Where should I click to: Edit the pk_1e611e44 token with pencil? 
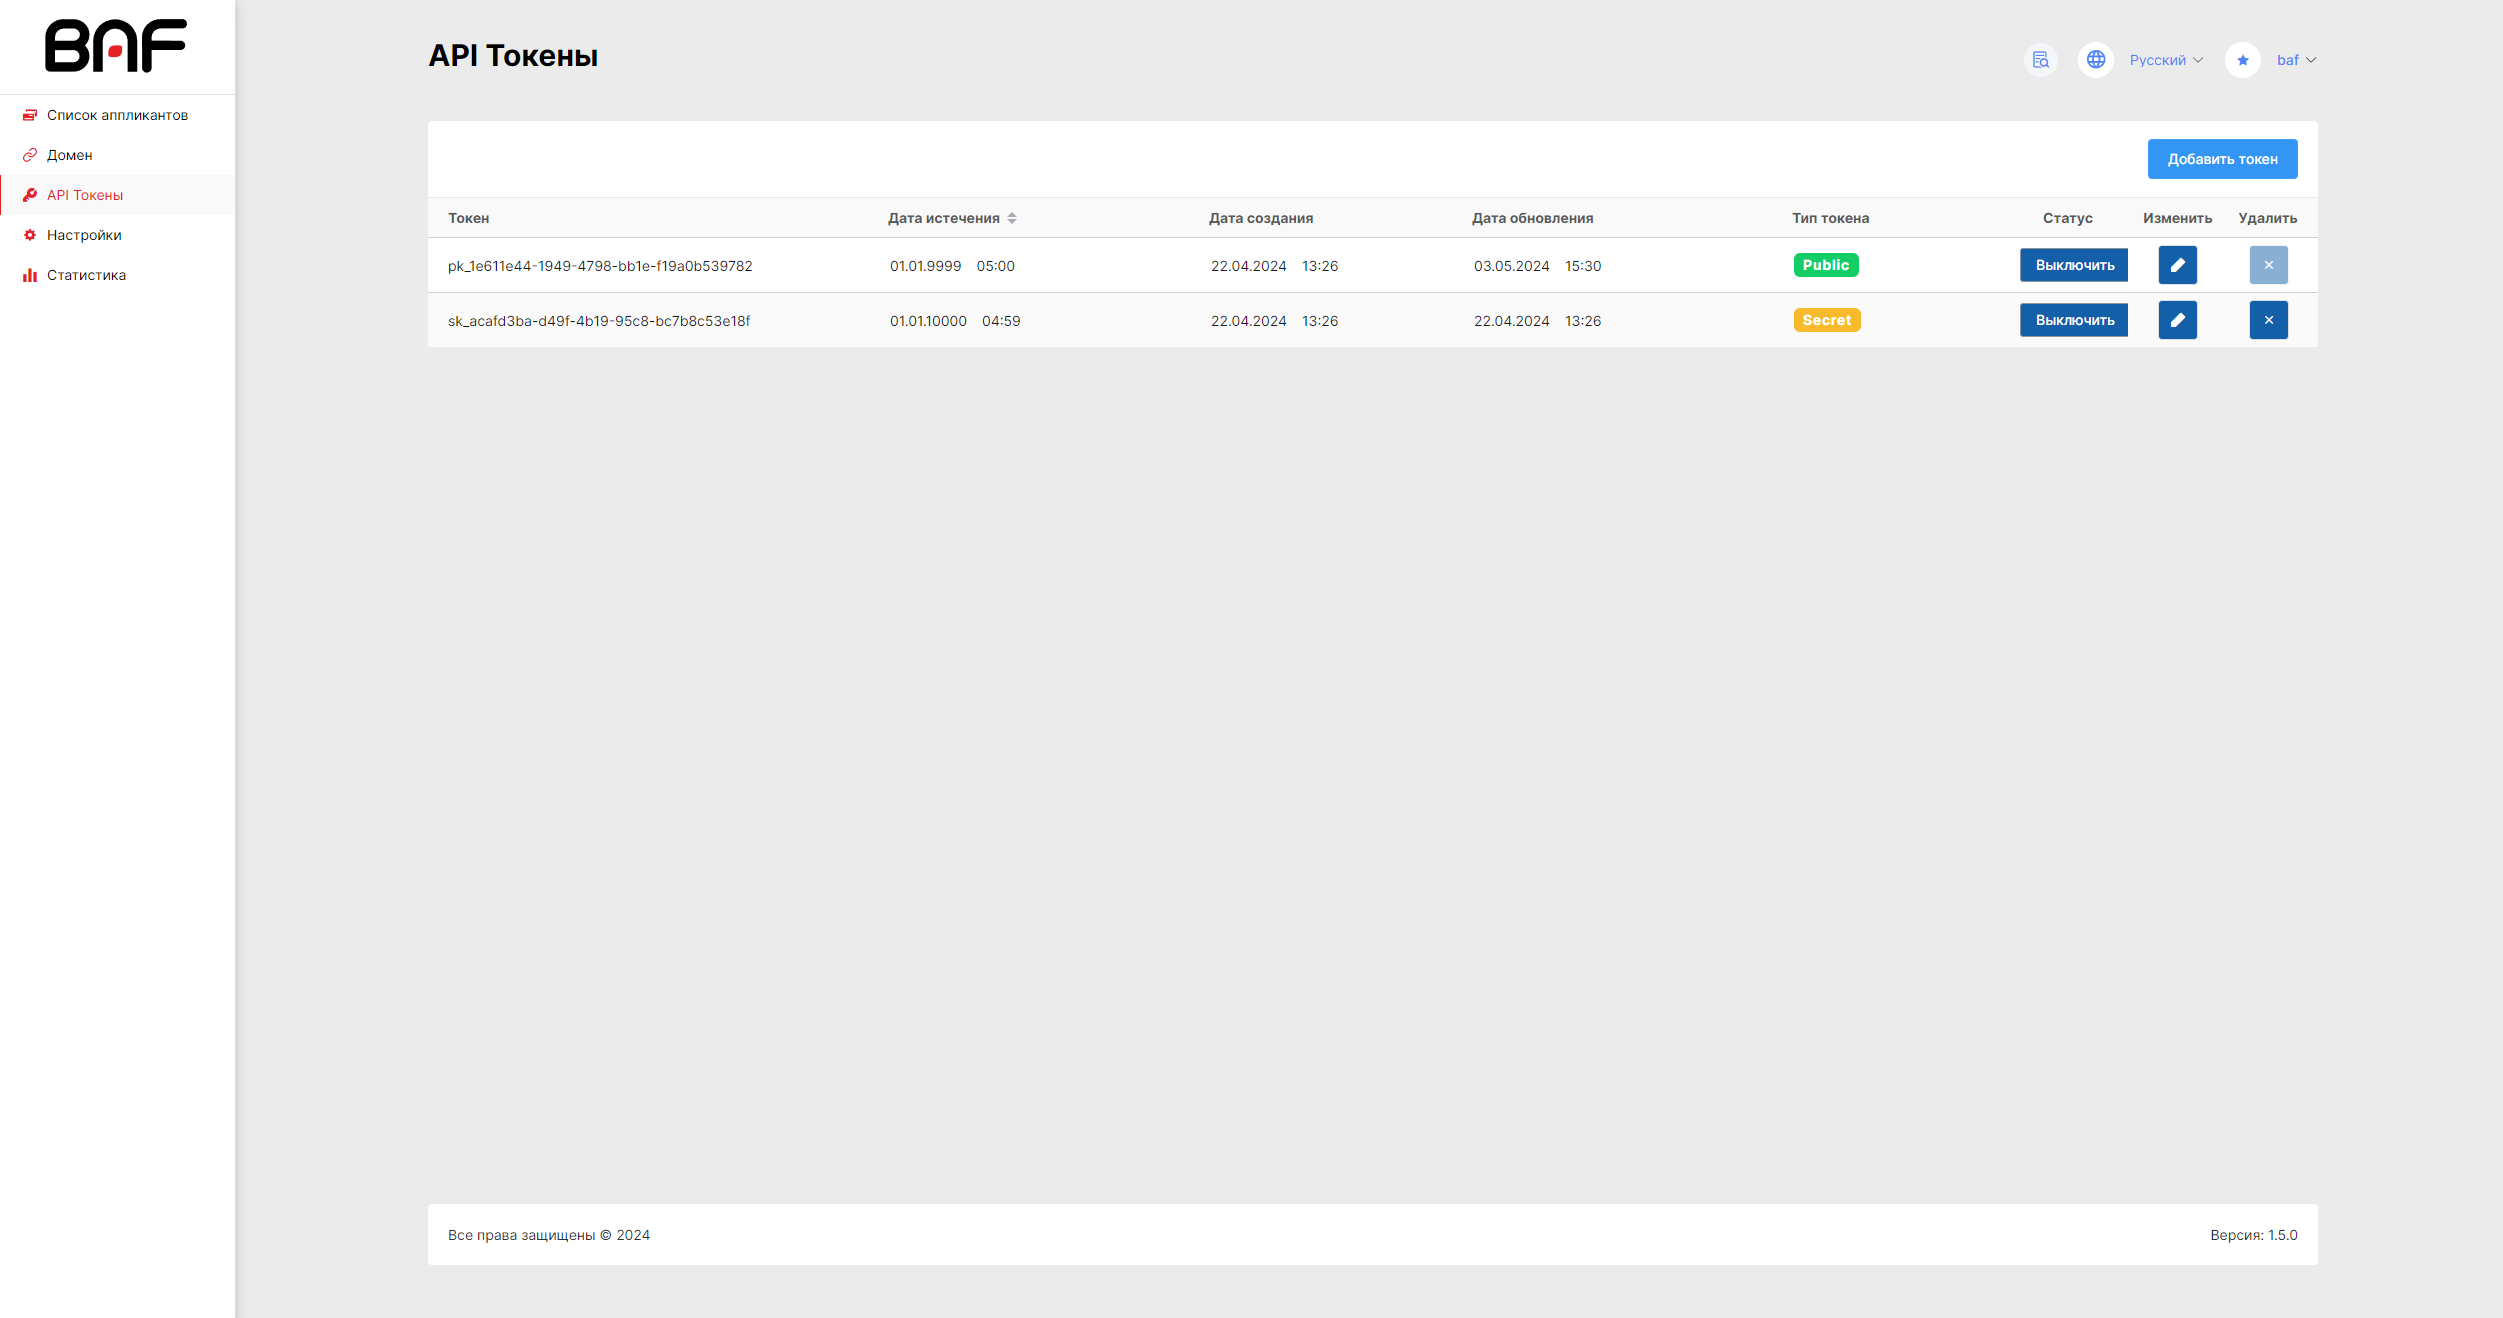coord(2177,265)
